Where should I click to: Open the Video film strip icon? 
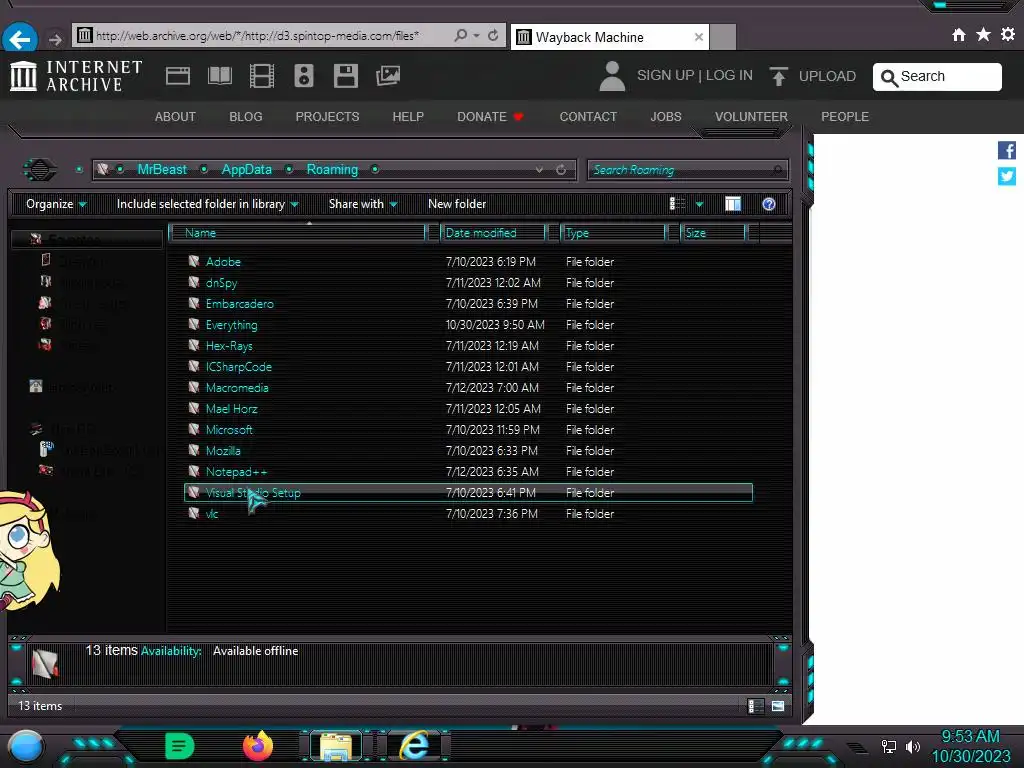pyautogui.click(x=262, y=76)
